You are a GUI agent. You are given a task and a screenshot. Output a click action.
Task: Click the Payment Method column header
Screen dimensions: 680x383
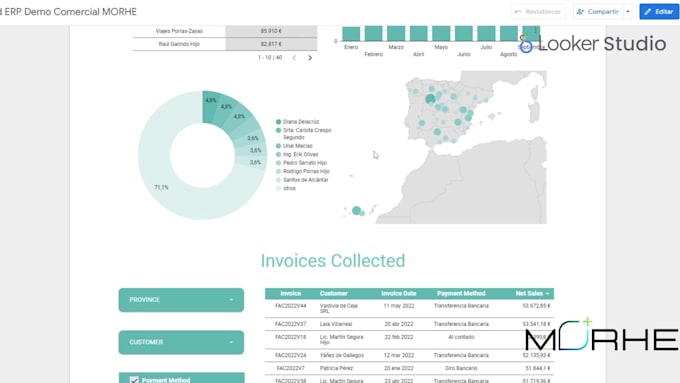(x=461, y=294)
